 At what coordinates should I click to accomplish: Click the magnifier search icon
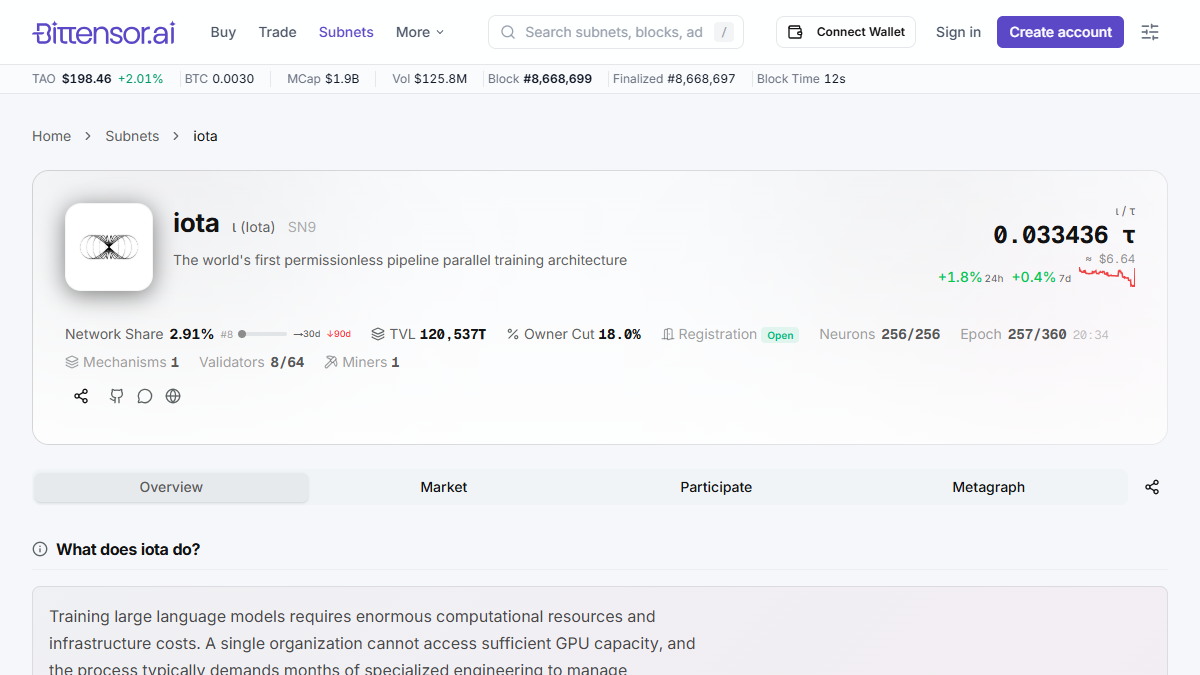508,32
